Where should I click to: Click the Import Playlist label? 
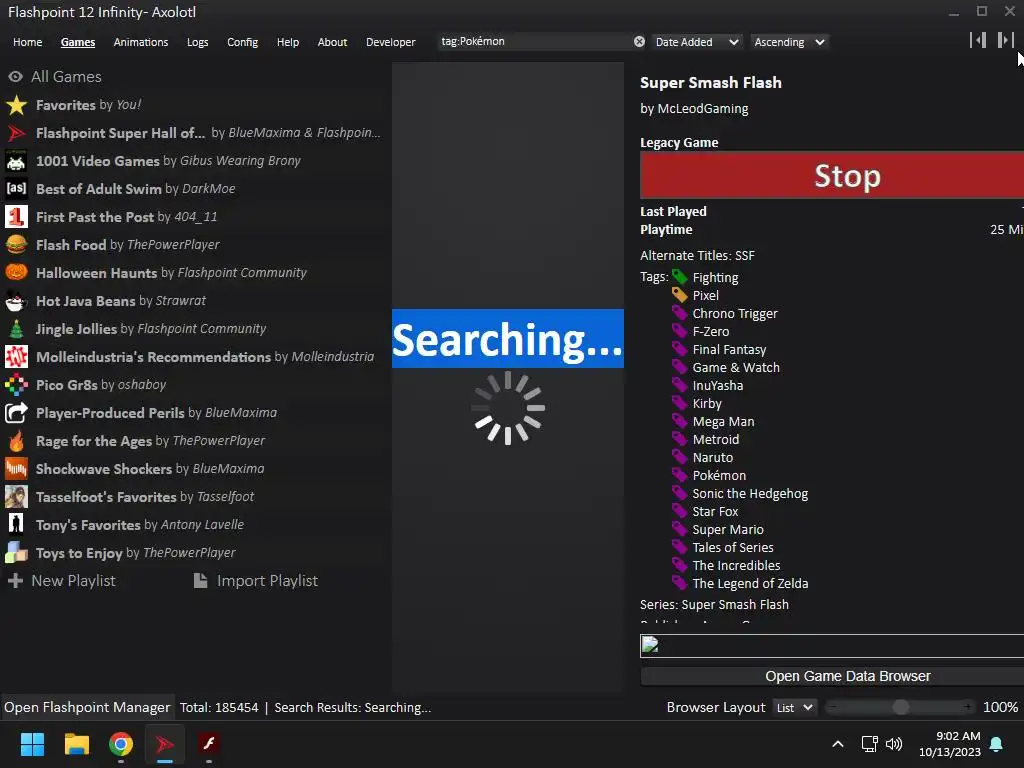[x=267, y=581]
